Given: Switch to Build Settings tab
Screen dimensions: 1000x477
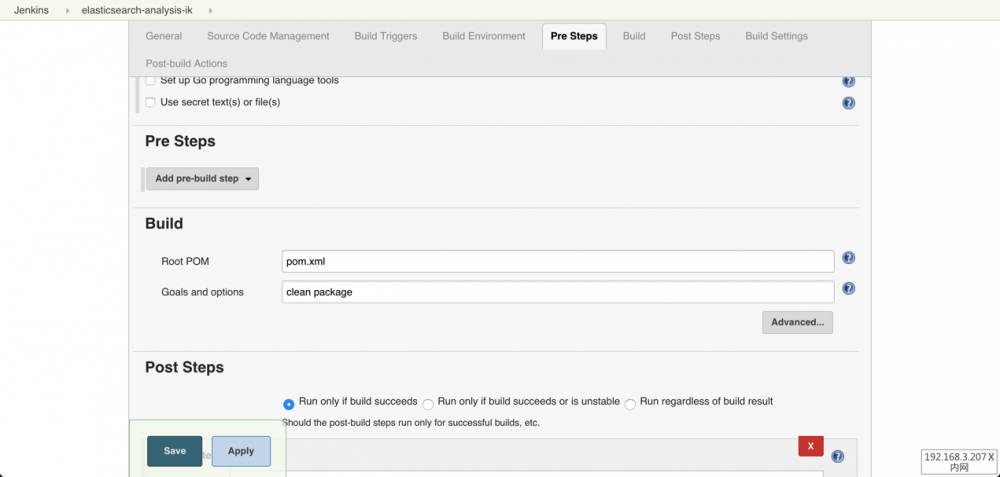Looking at the screenshot, I should point(776,36).
